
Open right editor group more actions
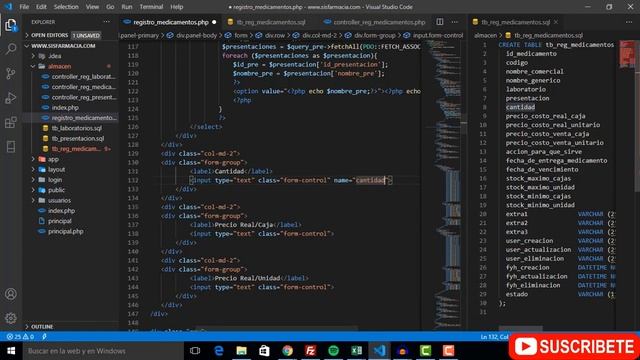[x=629, y=22]
